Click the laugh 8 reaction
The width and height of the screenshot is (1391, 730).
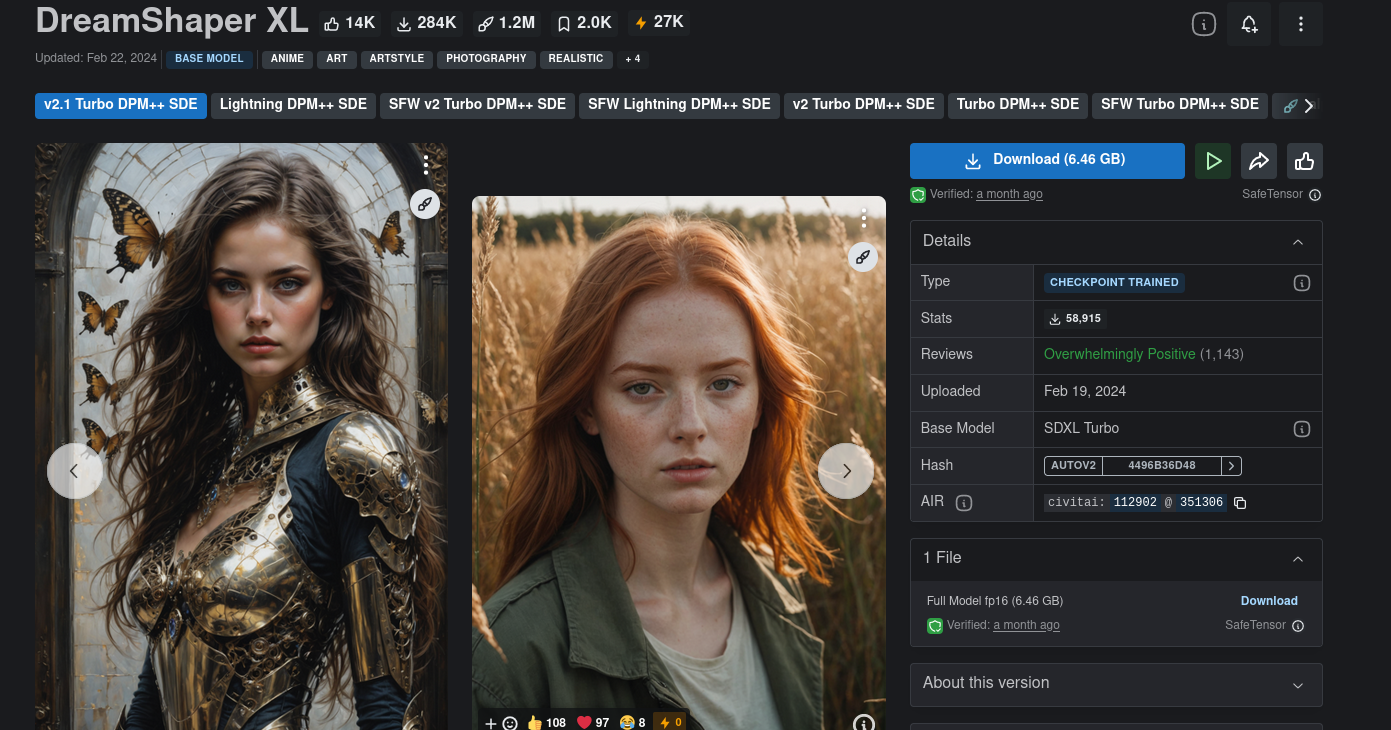tap(633, 723)
